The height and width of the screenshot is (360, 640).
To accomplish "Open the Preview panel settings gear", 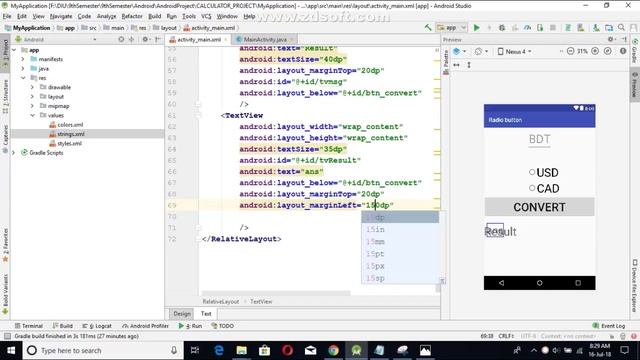I will 611,39.
